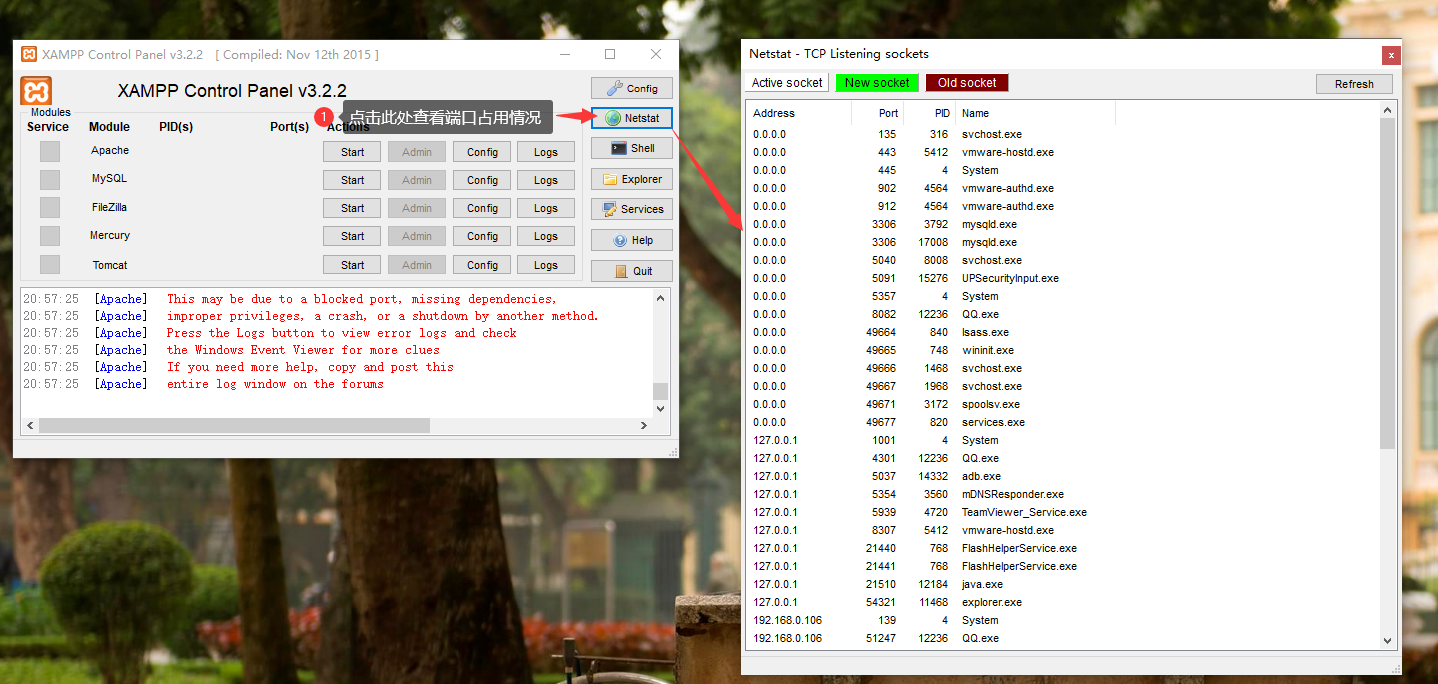Click the green New socket legend

pos(877,83)
